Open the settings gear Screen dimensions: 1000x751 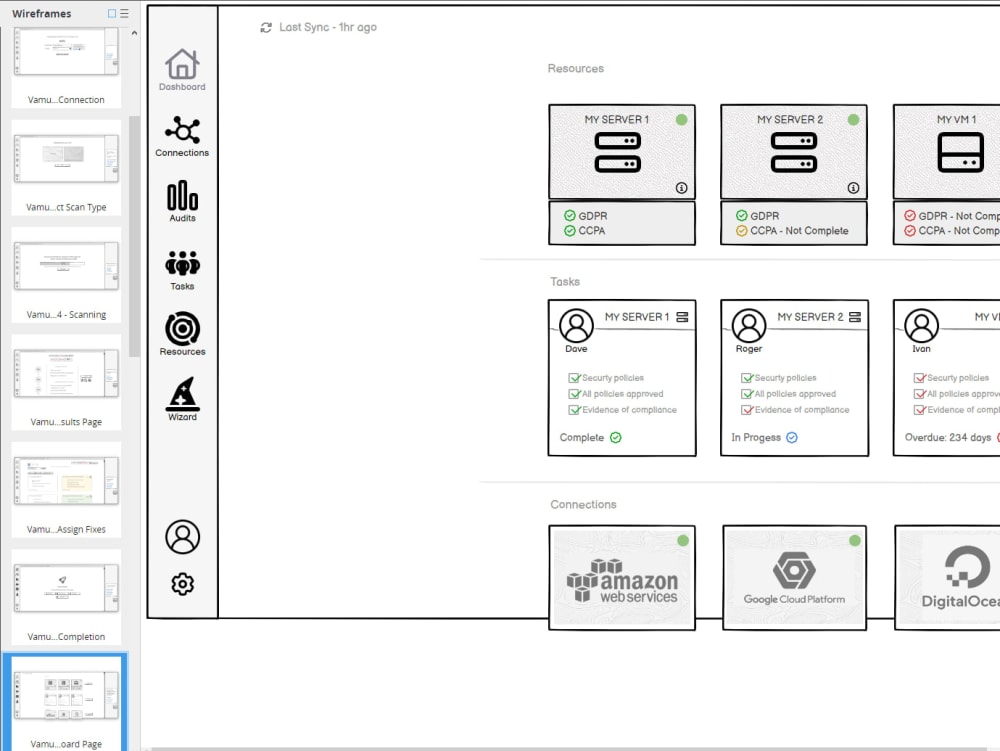pos(181,585)
